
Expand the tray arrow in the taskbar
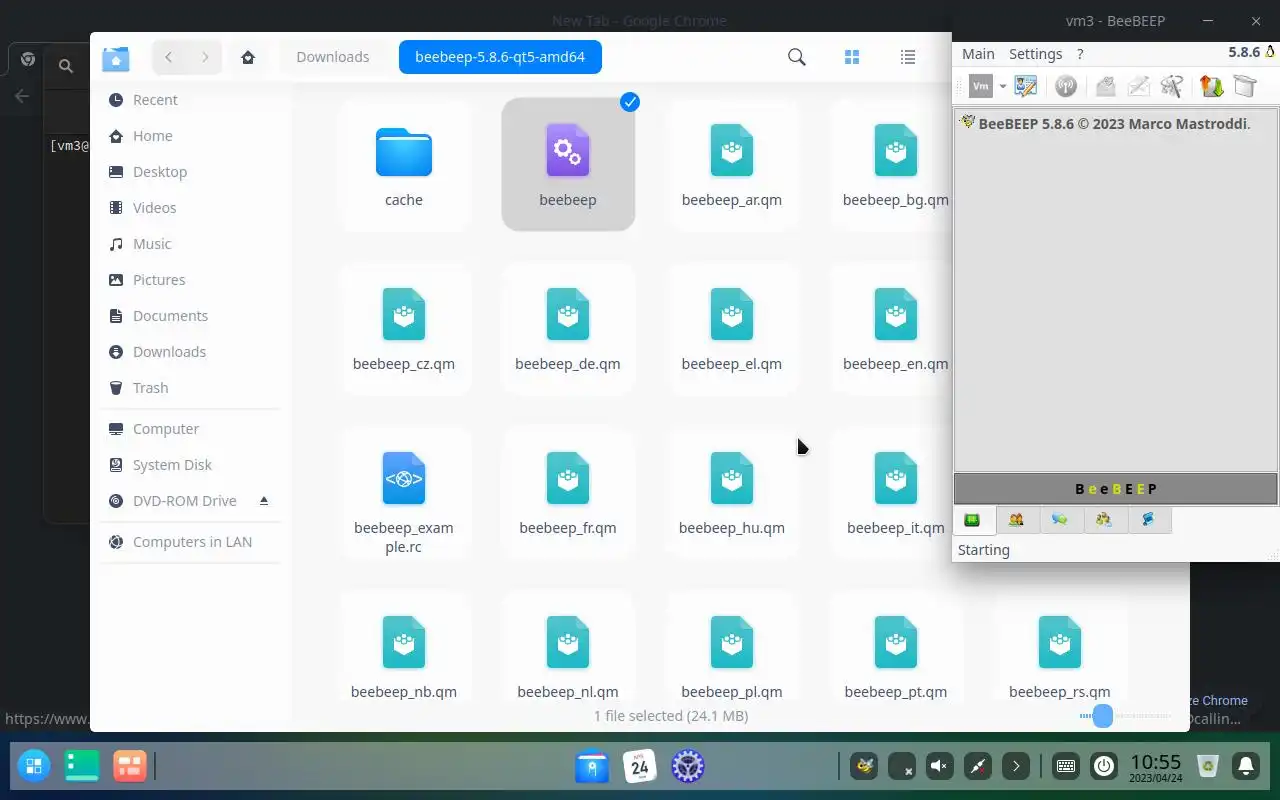[x=1016, y=766]
